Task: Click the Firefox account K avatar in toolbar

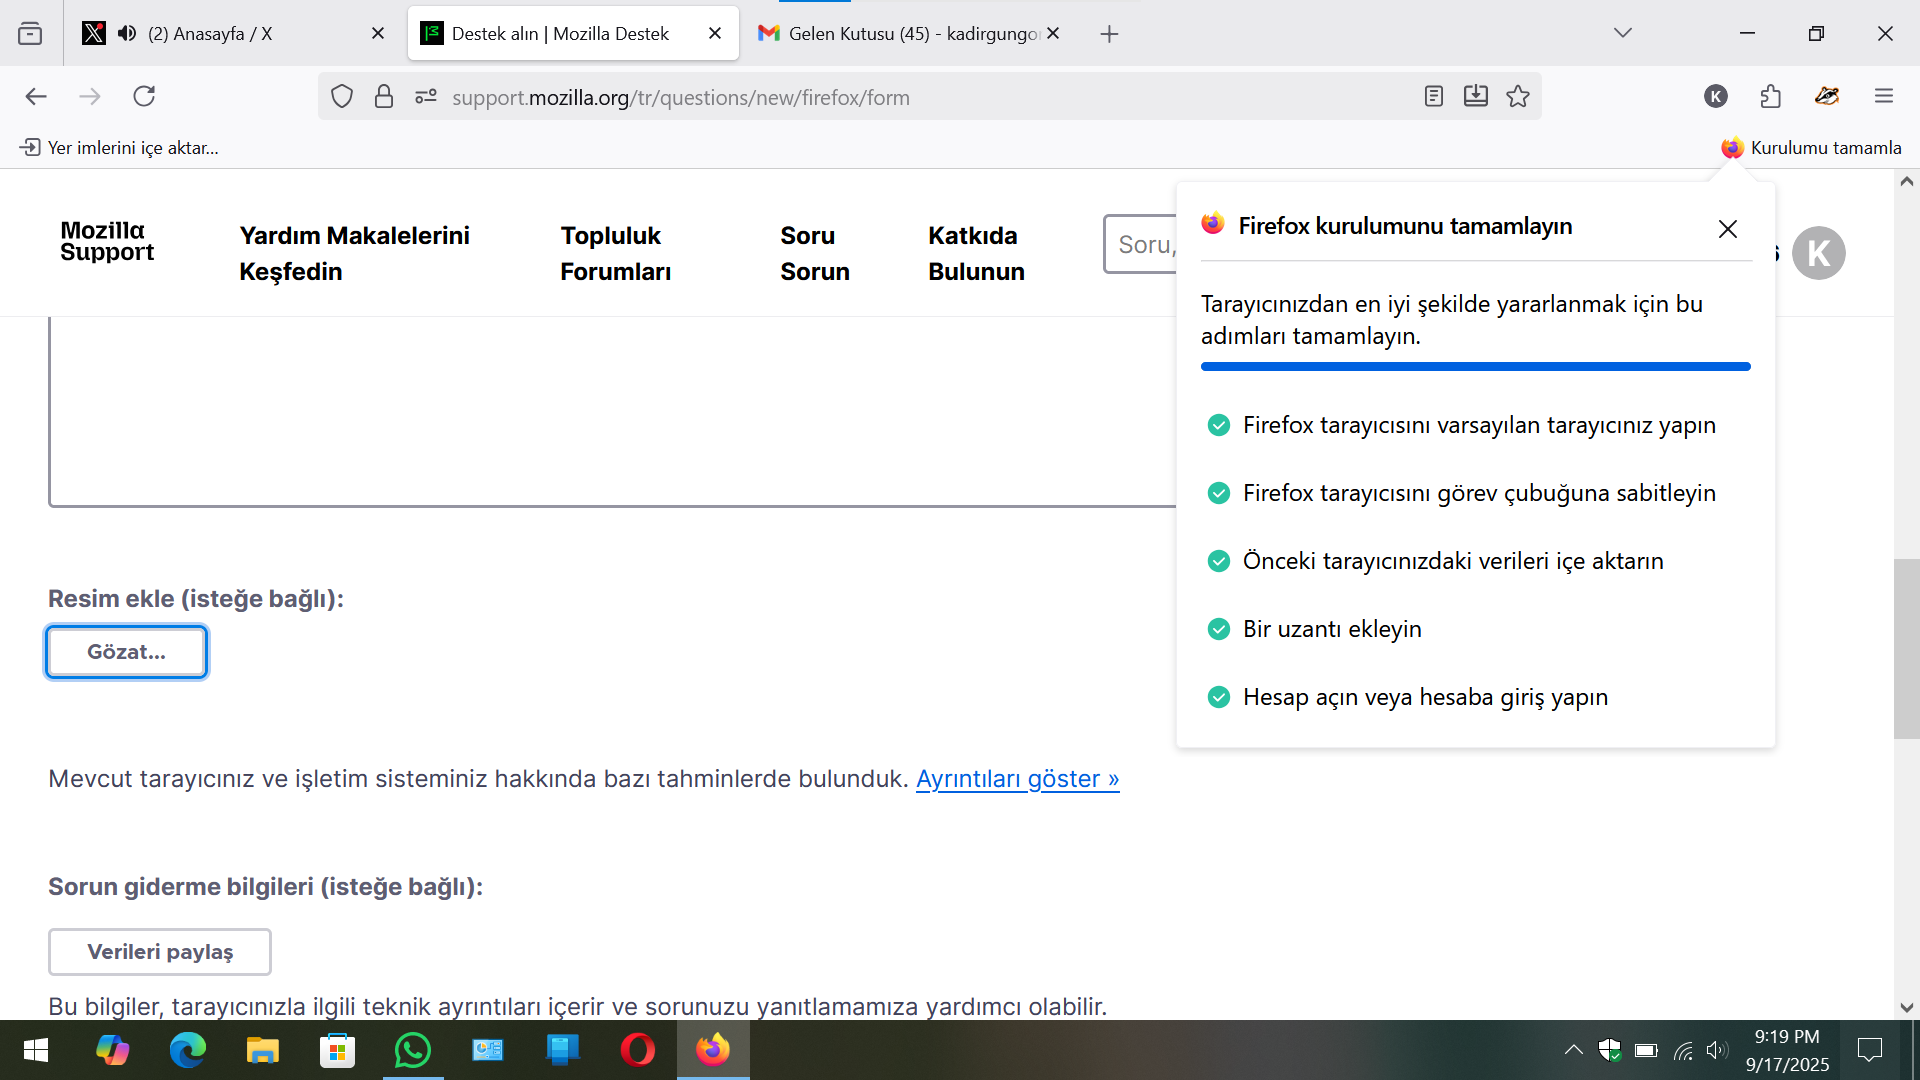Action: [x=1715, y=96]
